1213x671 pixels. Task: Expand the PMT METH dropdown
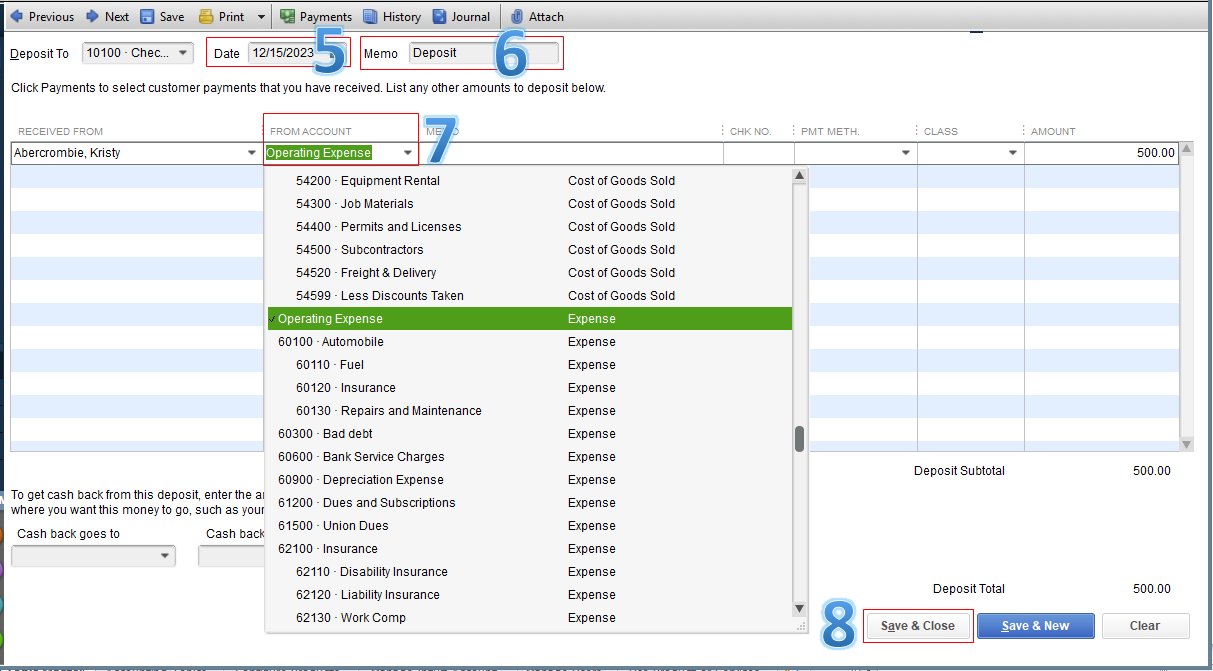click(904, 153)
